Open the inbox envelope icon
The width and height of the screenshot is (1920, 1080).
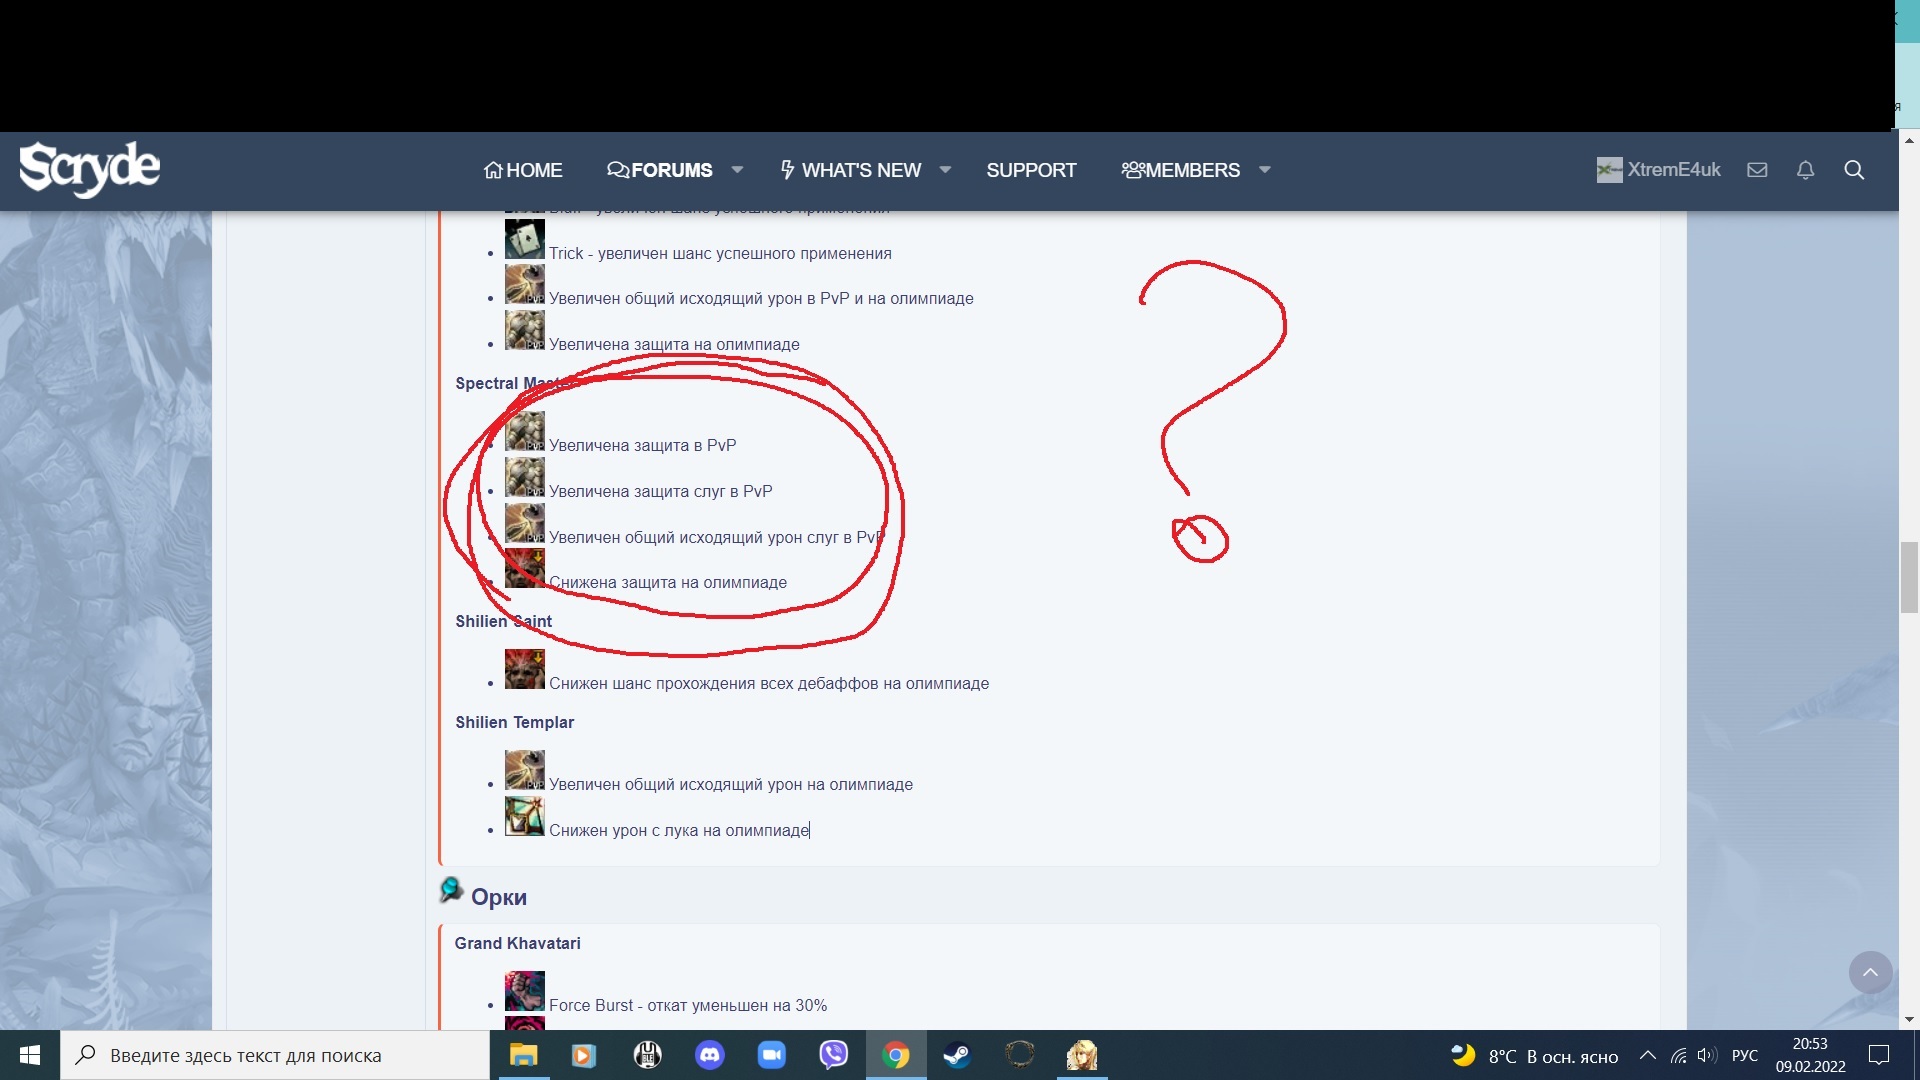click(1757, 170)
